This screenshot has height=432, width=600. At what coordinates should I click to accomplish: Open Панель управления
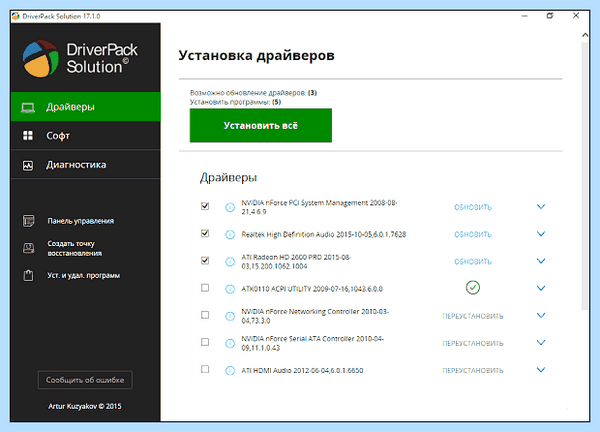(80, 221)
